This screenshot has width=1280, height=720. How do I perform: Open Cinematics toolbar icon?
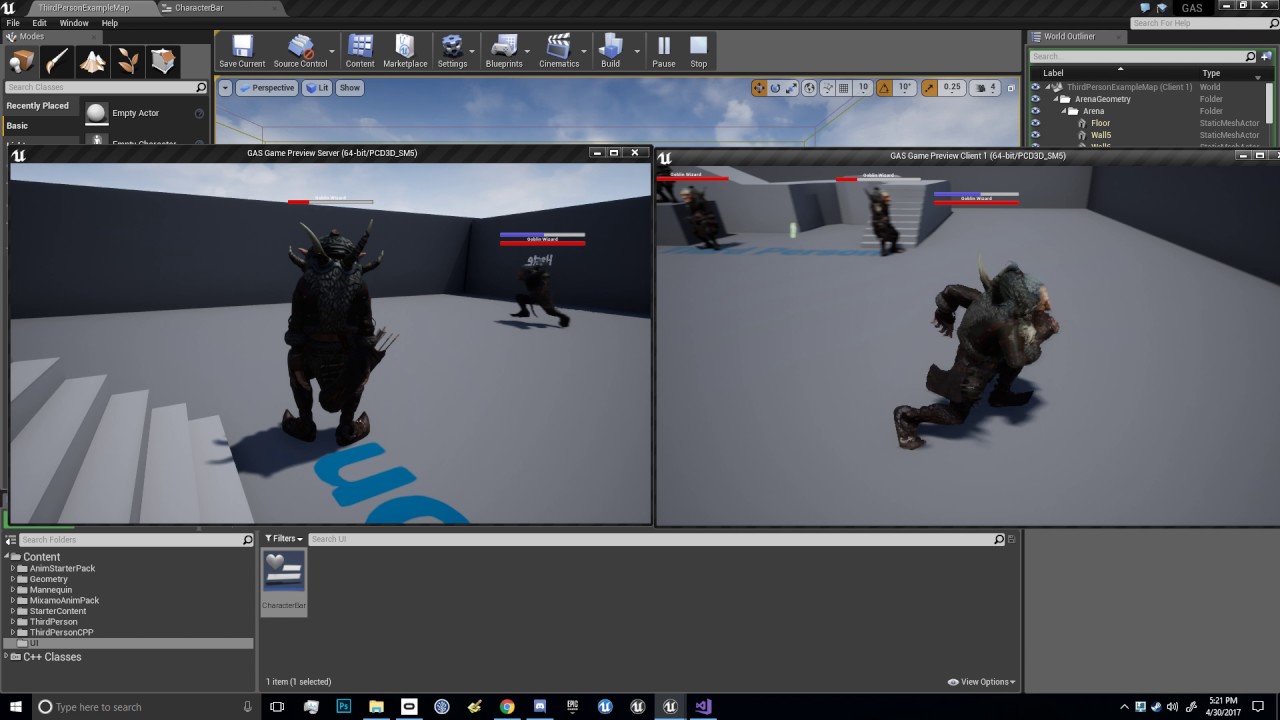tap(559, 51)
